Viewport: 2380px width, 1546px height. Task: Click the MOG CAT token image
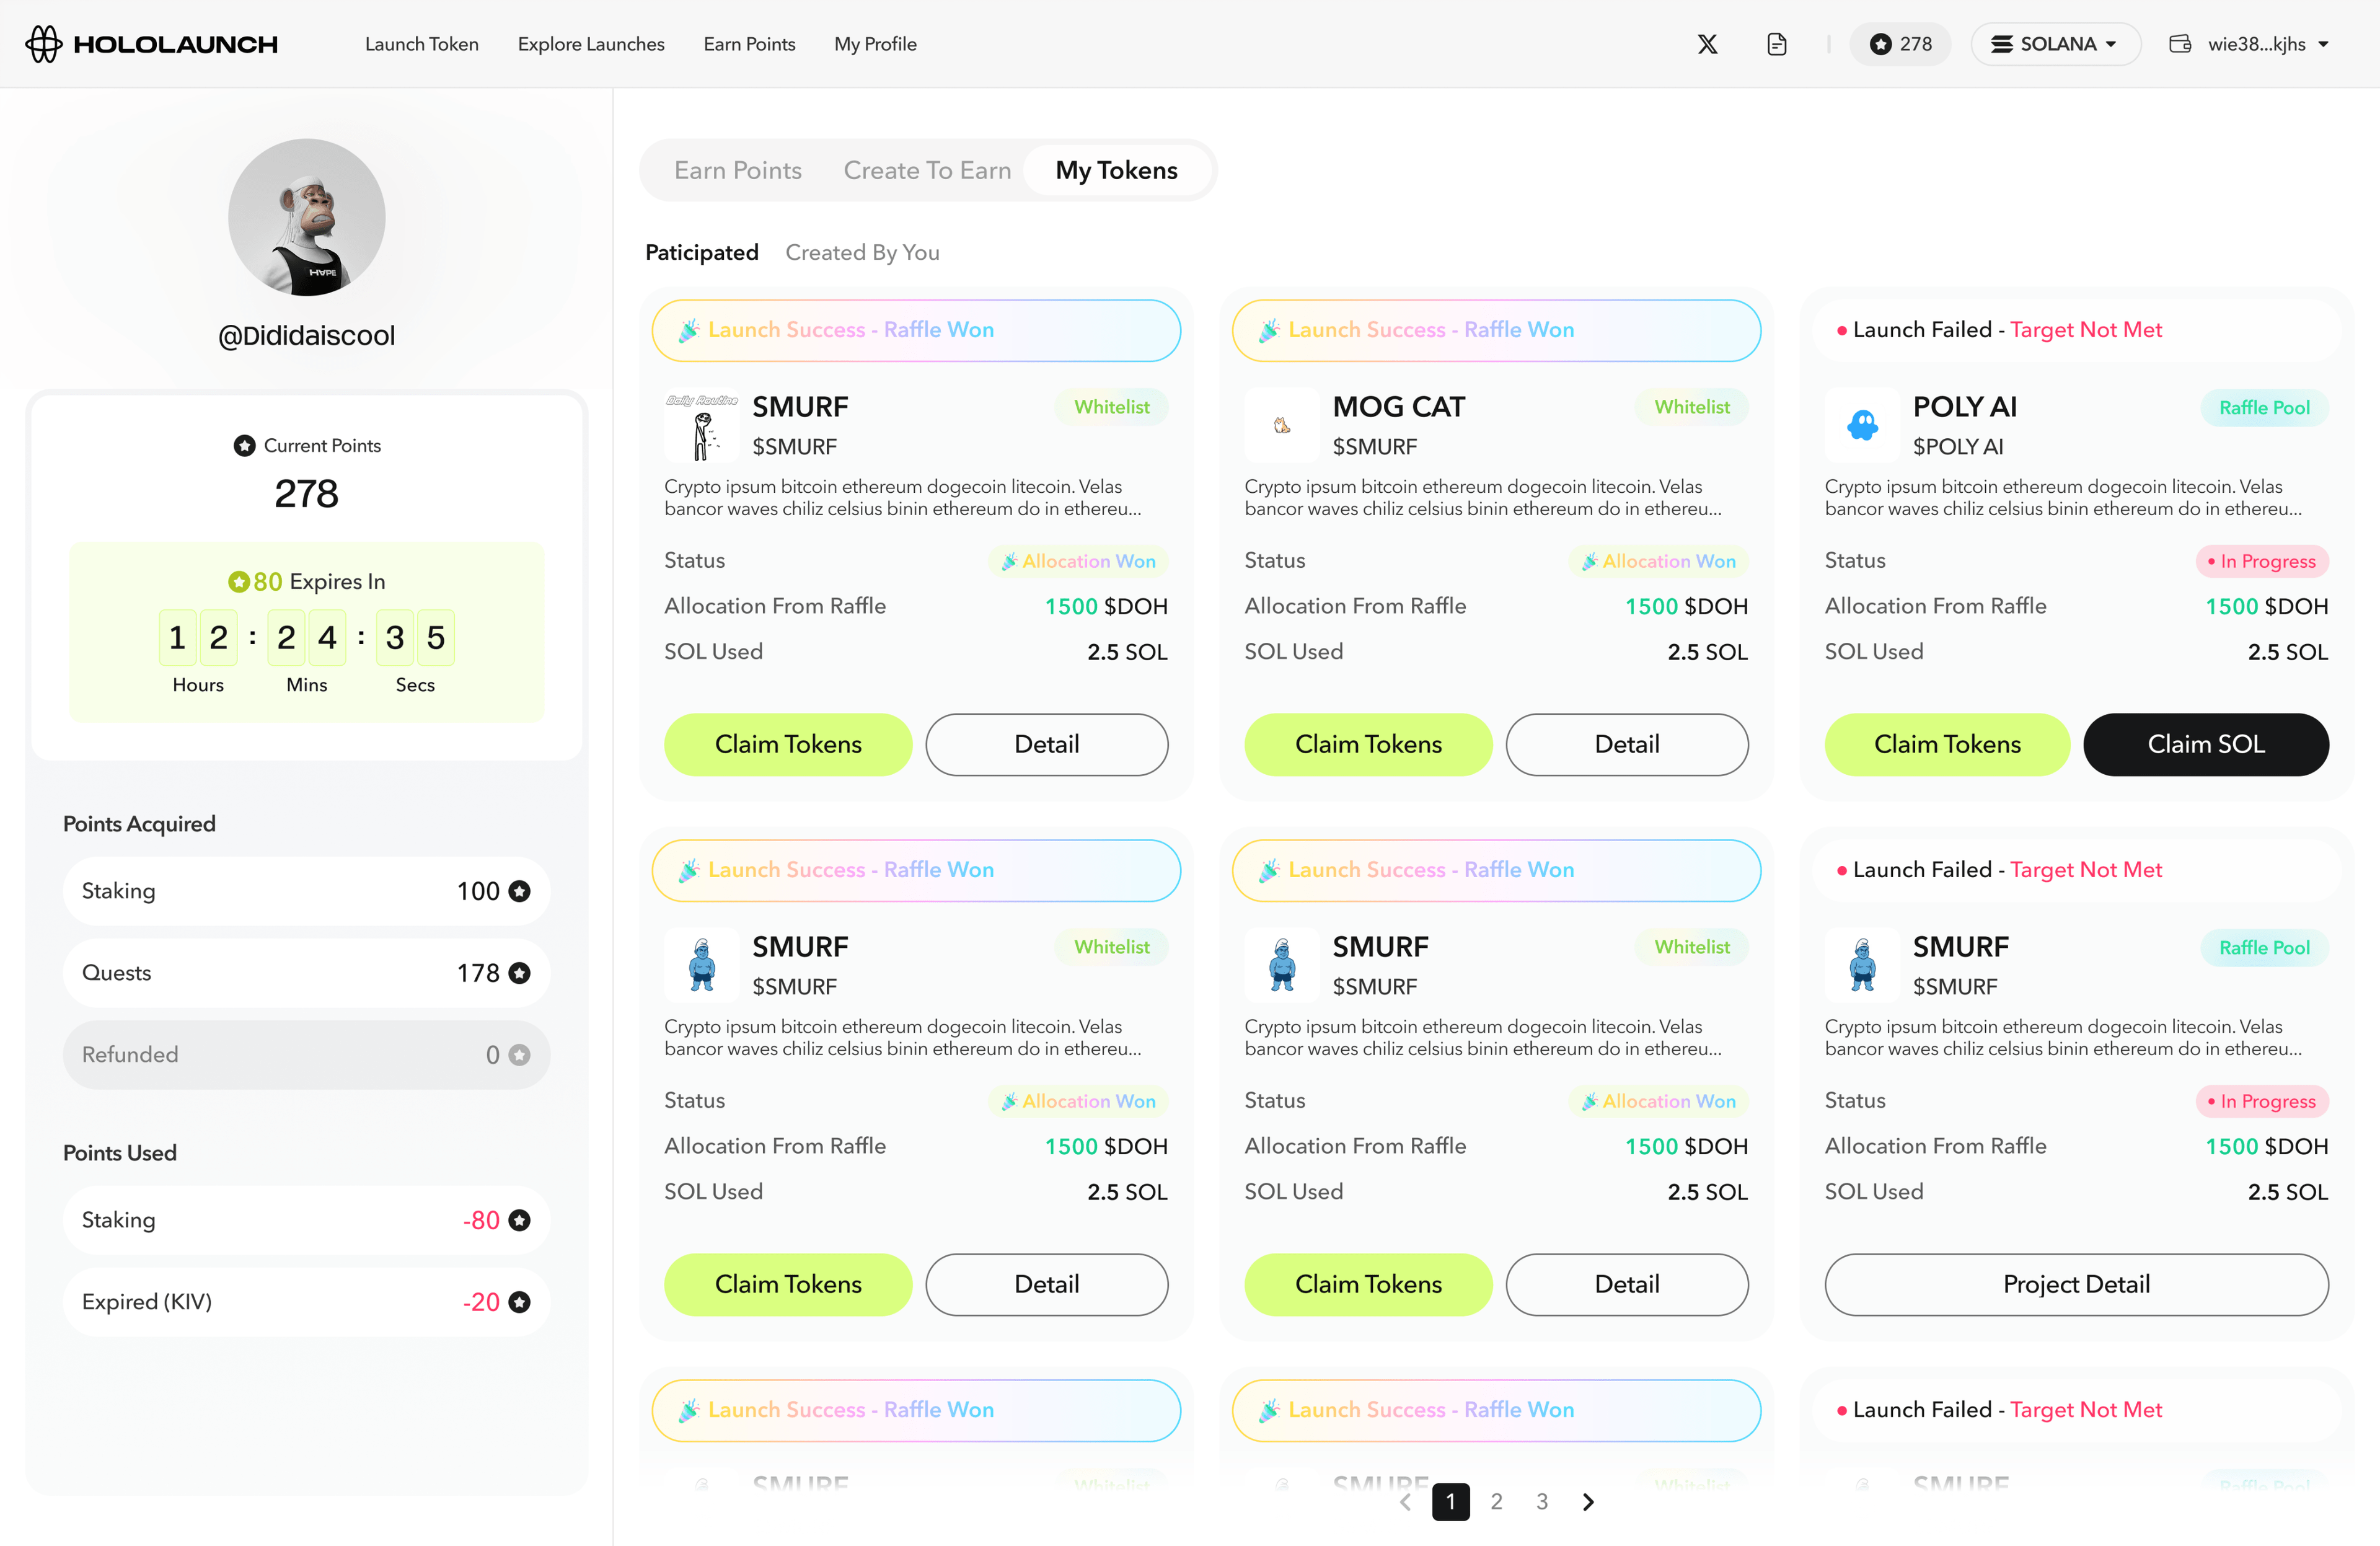click(1282, 425)
